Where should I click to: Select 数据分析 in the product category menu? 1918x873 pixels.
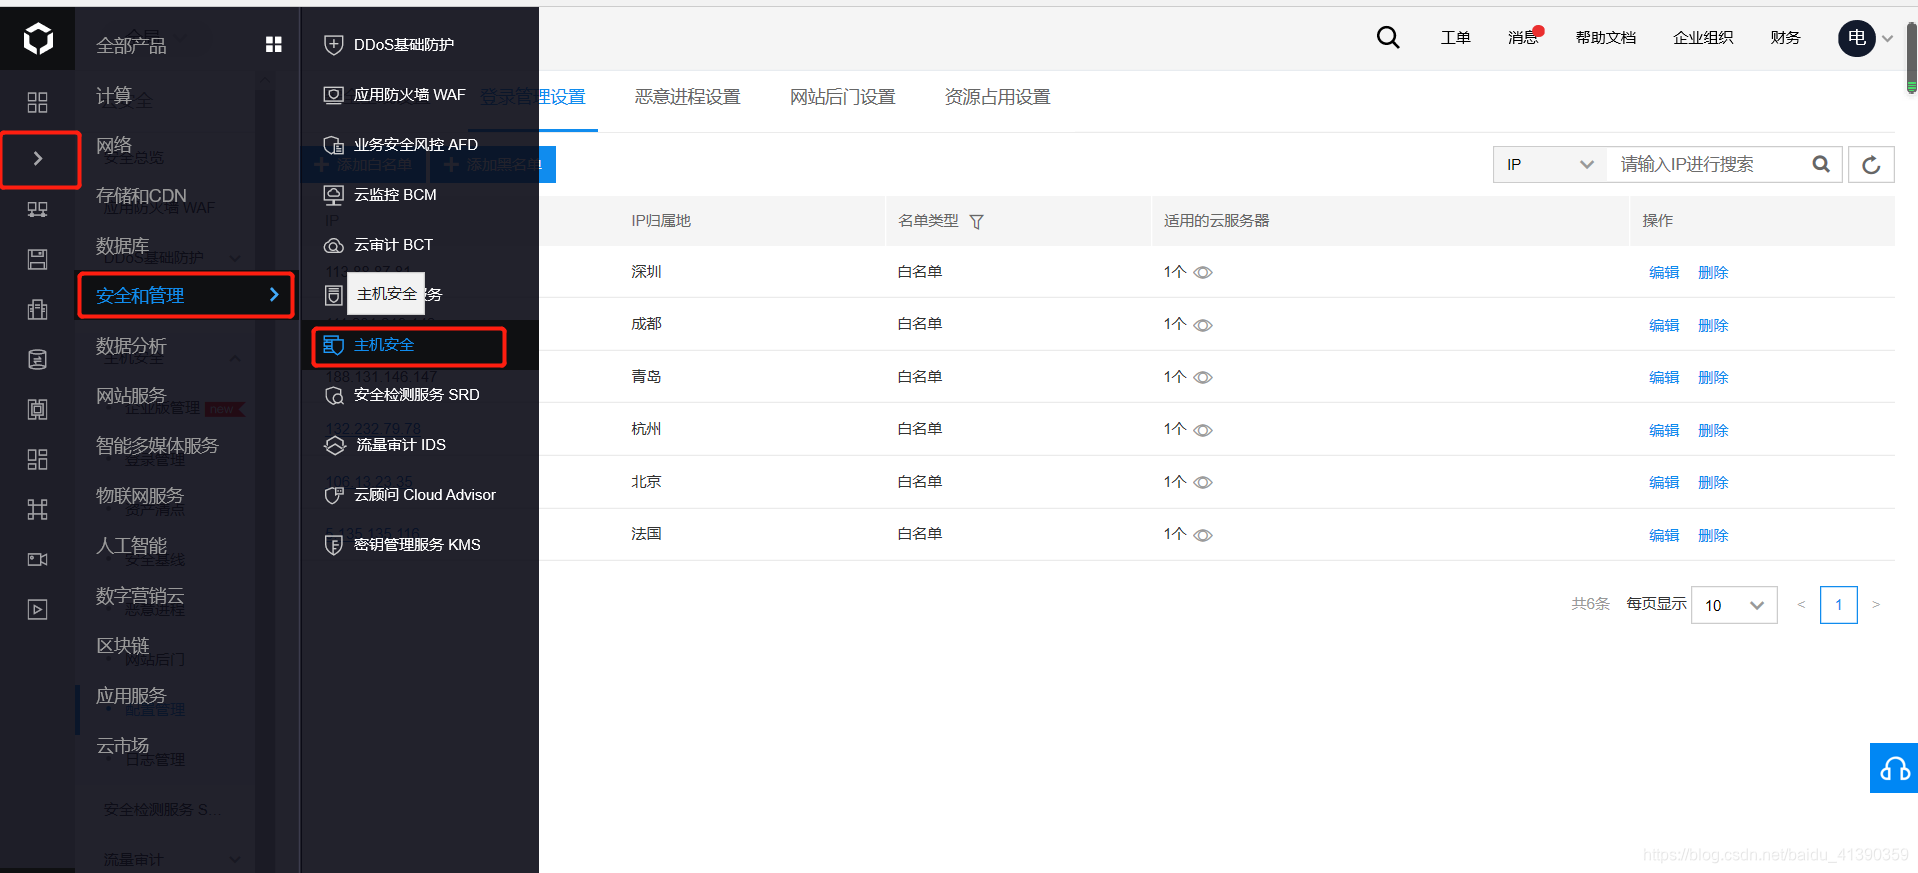point(131,345)
